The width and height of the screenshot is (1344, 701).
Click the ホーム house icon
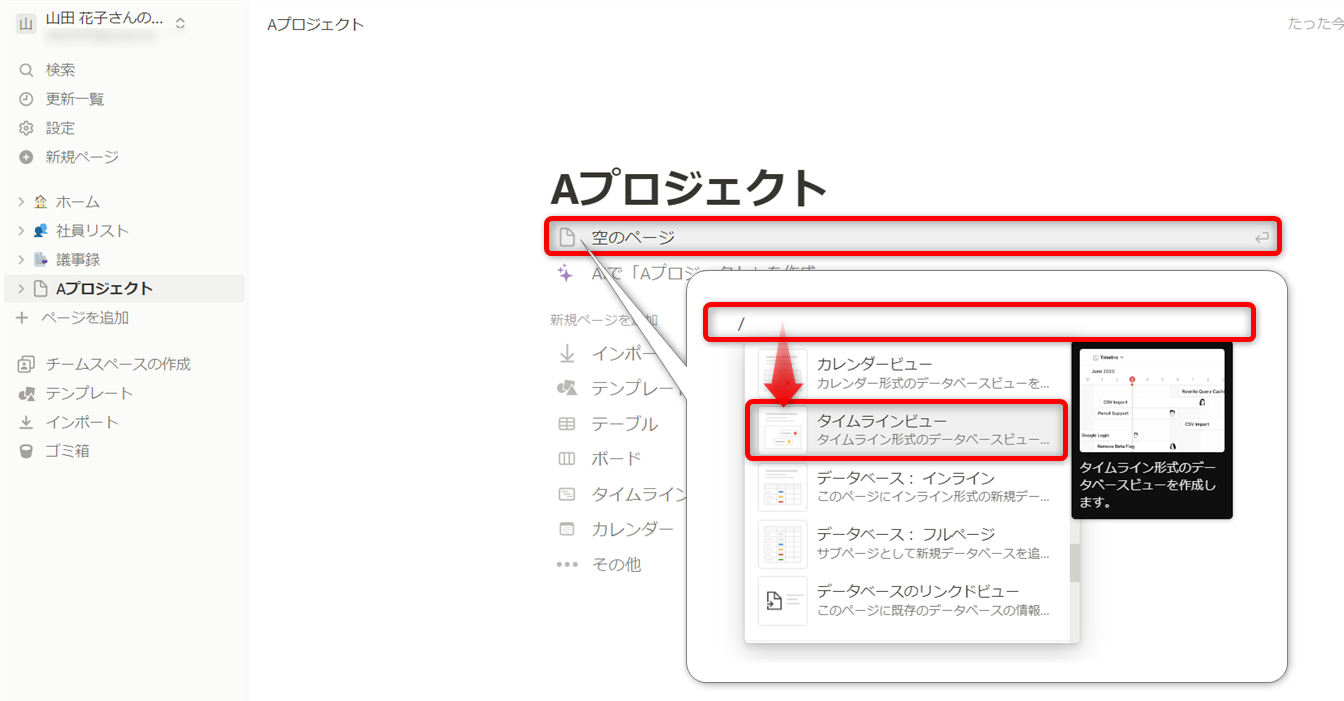41,202
